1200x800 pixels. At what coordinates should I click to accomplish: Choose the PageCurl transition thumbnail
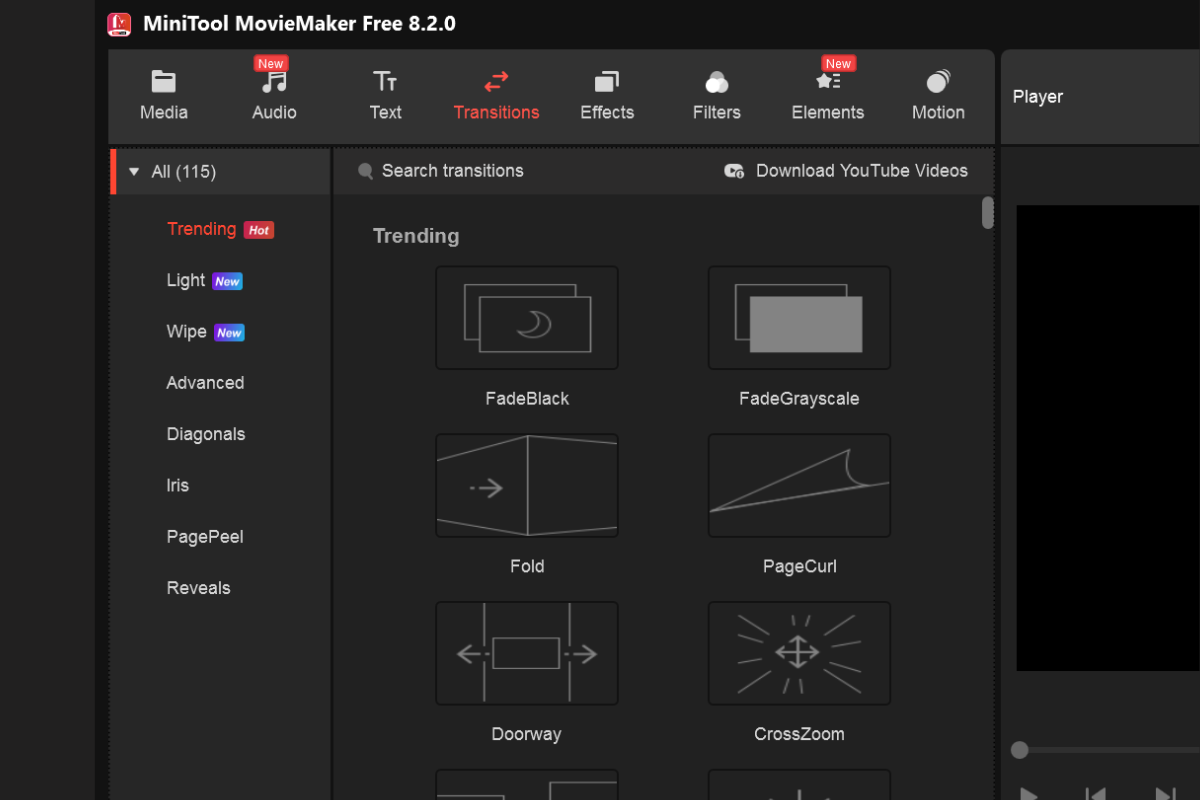click(x=799, y=486)
